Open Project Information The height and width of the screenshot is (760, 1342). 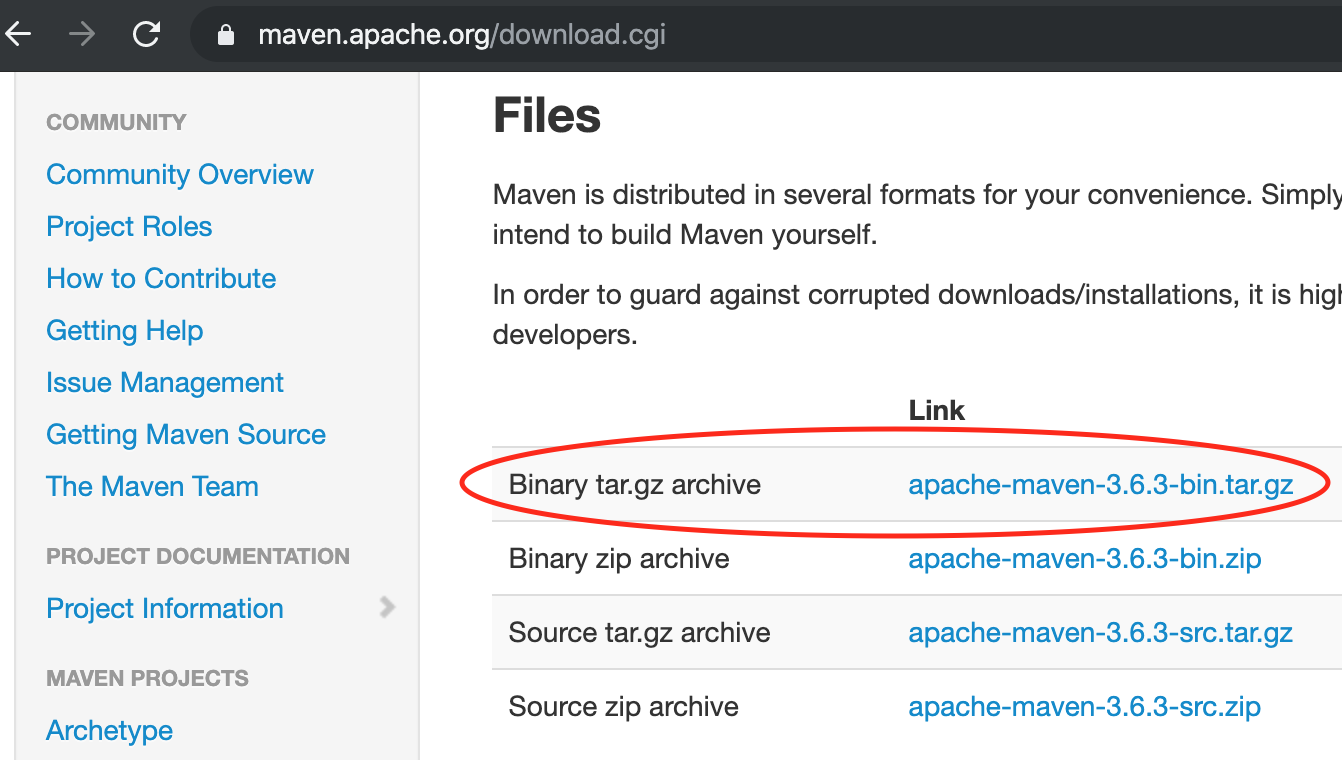click(x=164, y=608)
